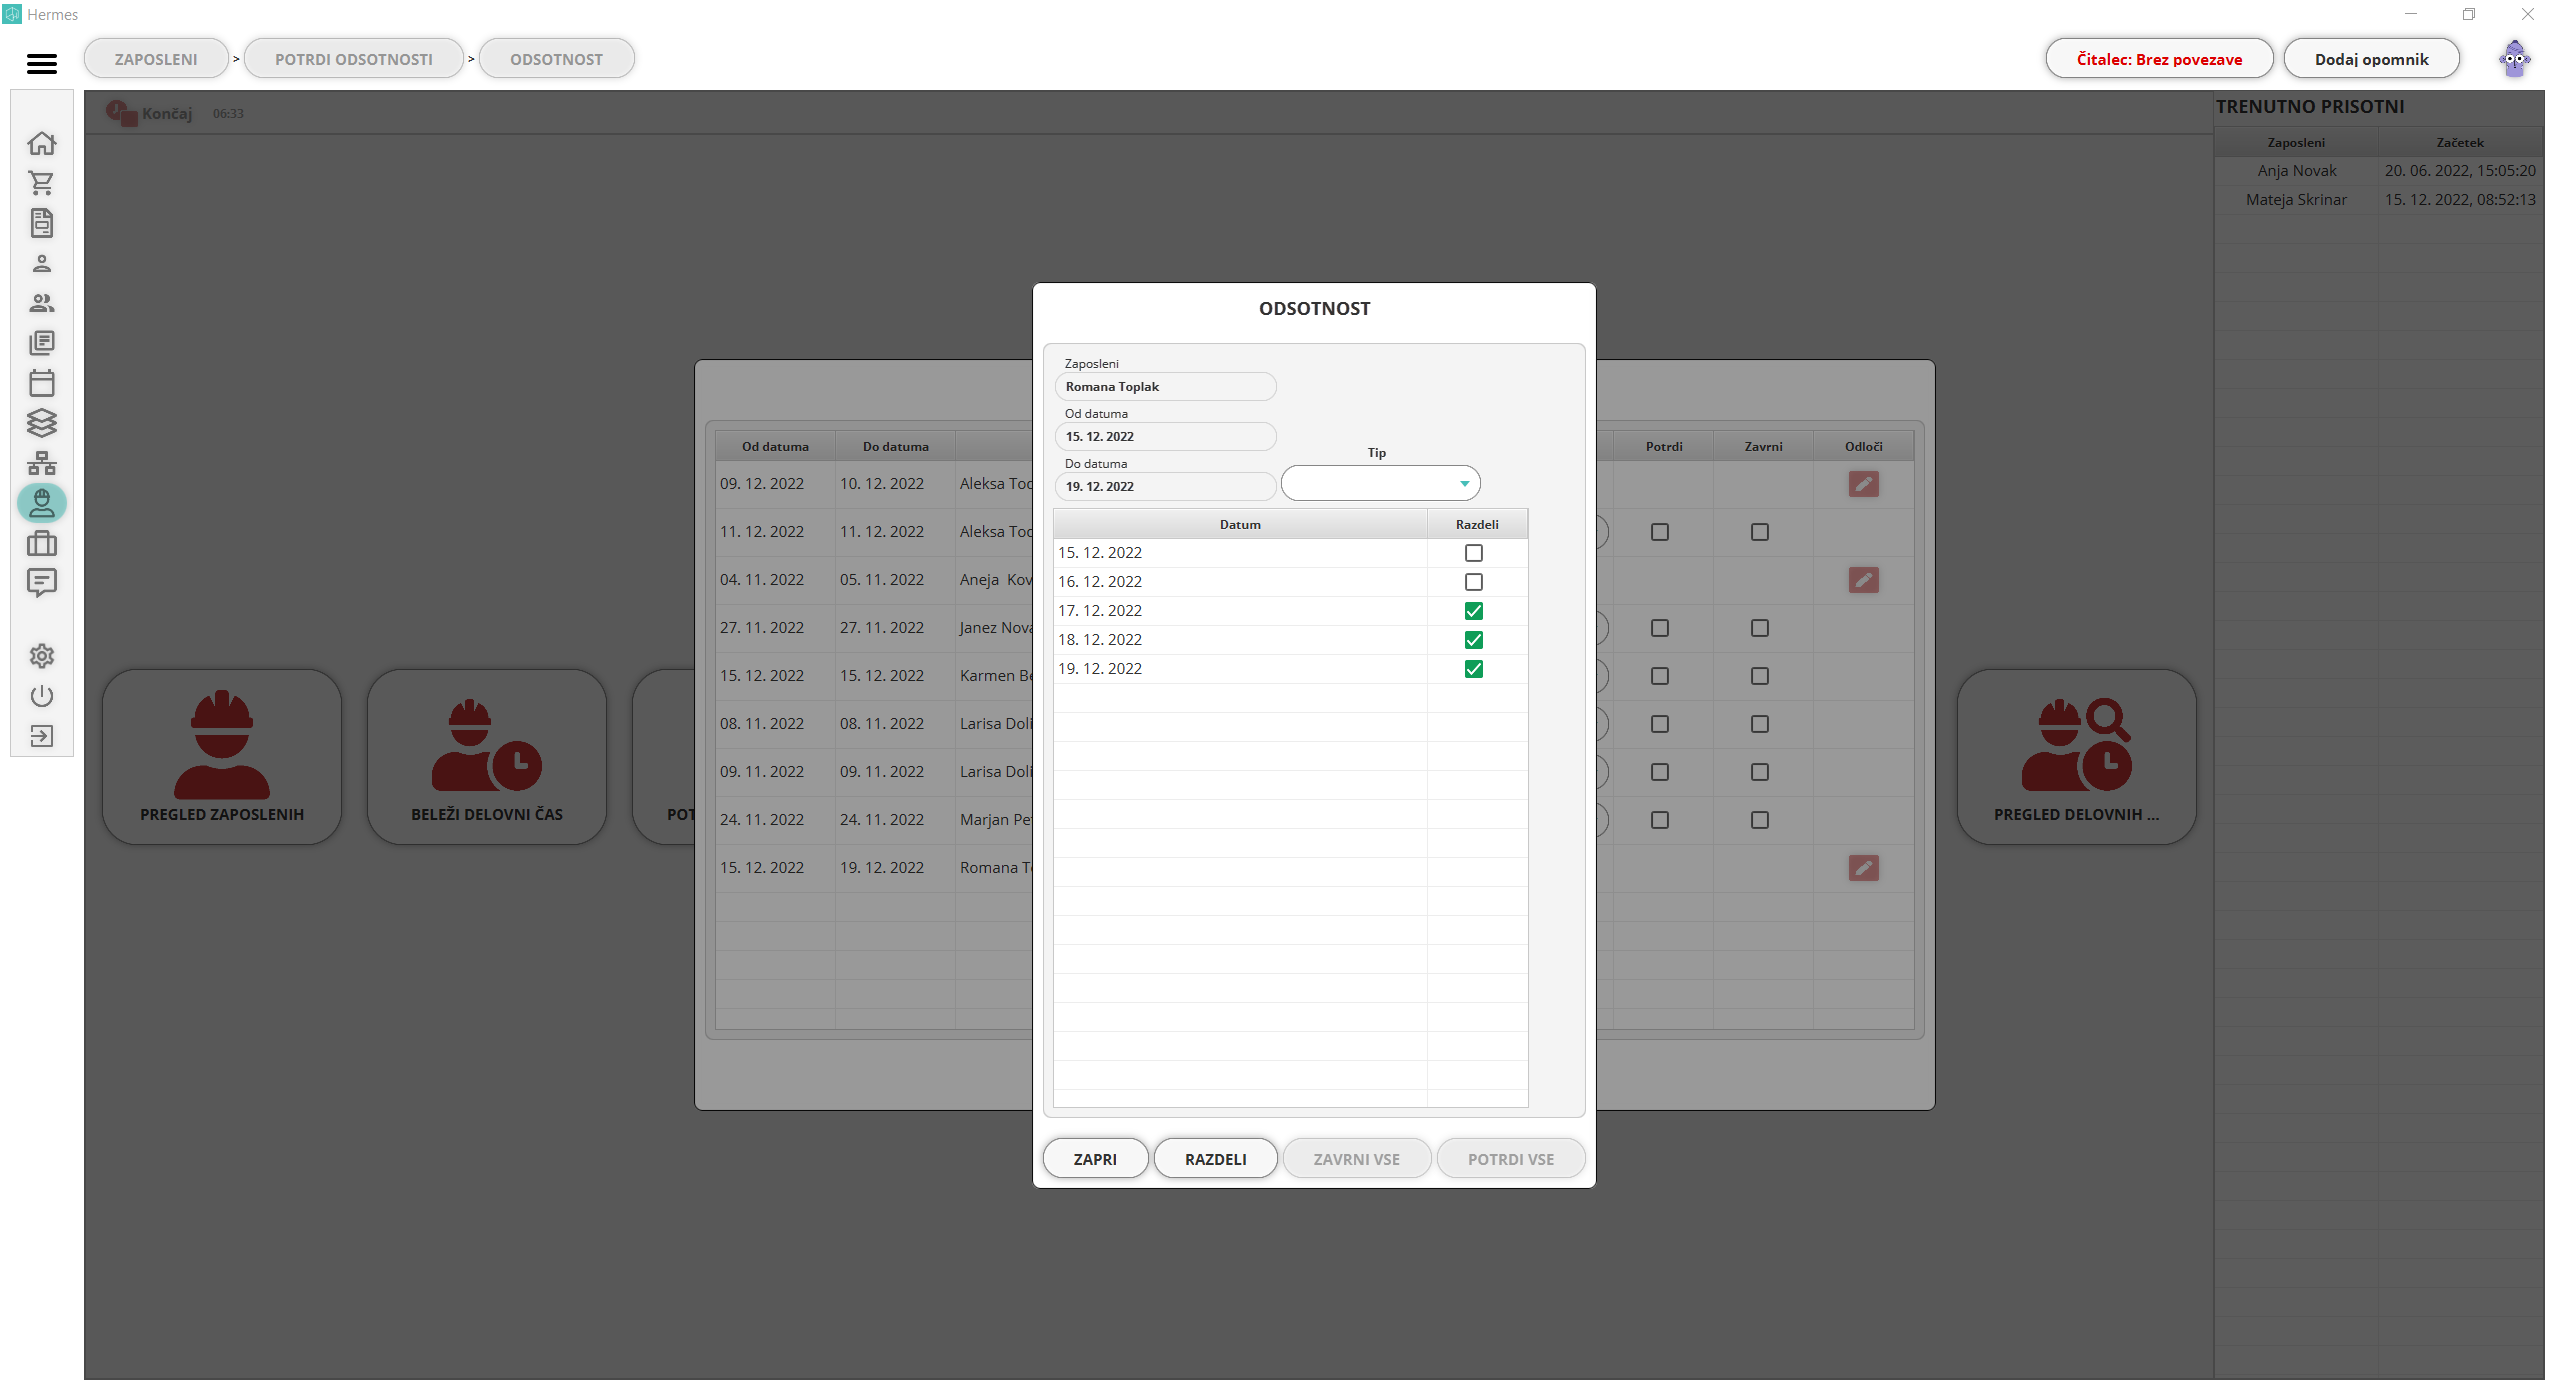
Task: Open Pregled zaposlenih tile
Action: point(222,757)
